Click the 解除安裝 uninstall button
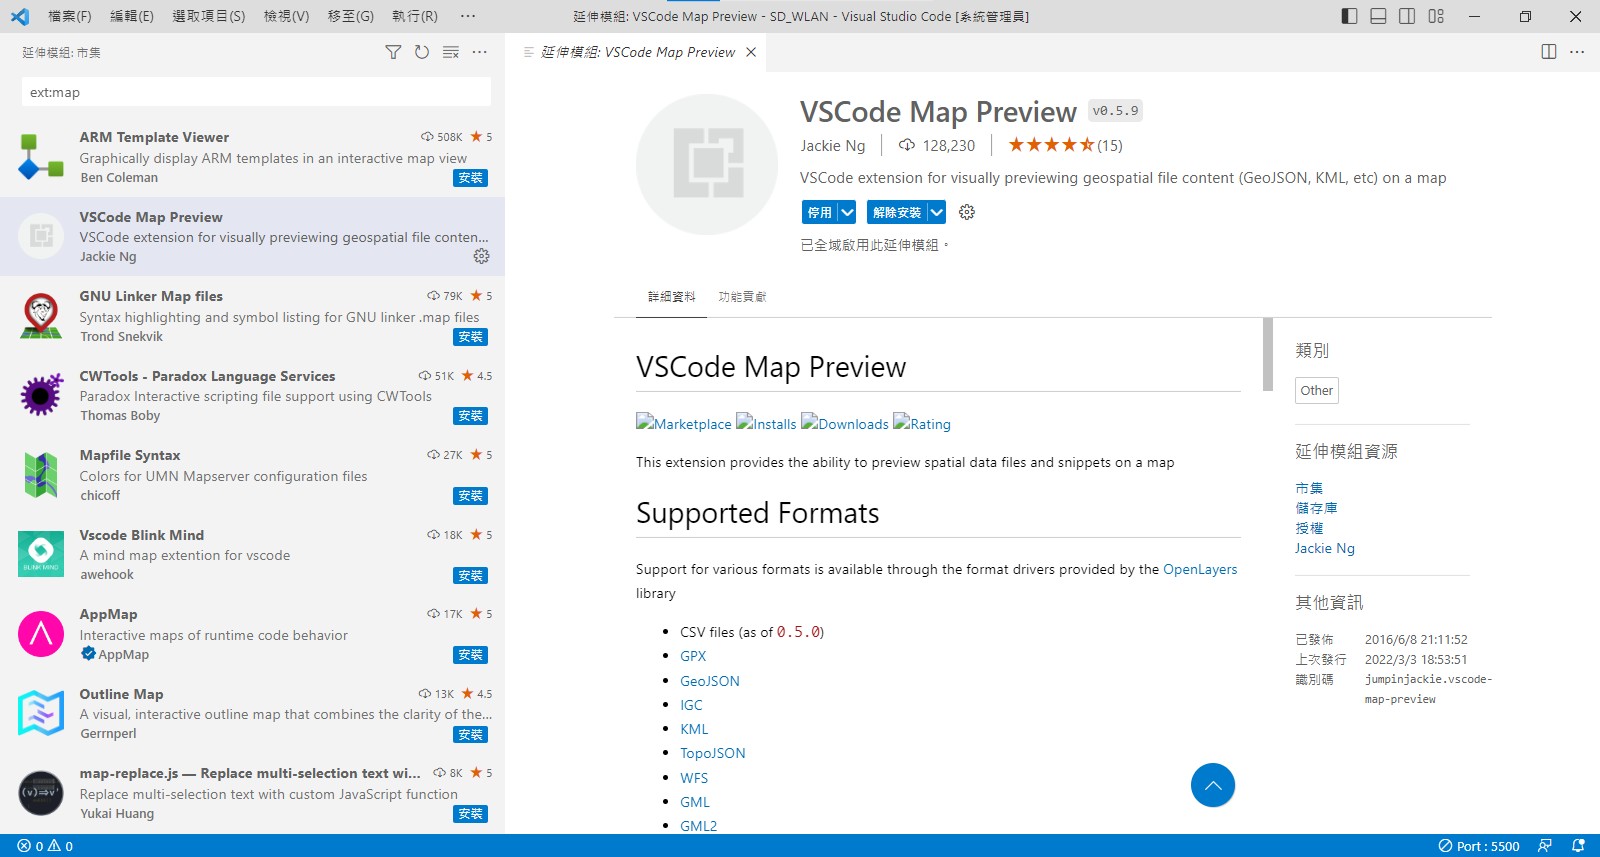Image resolution: width=1600 pixels, height=857 pixels. point(897,212)
